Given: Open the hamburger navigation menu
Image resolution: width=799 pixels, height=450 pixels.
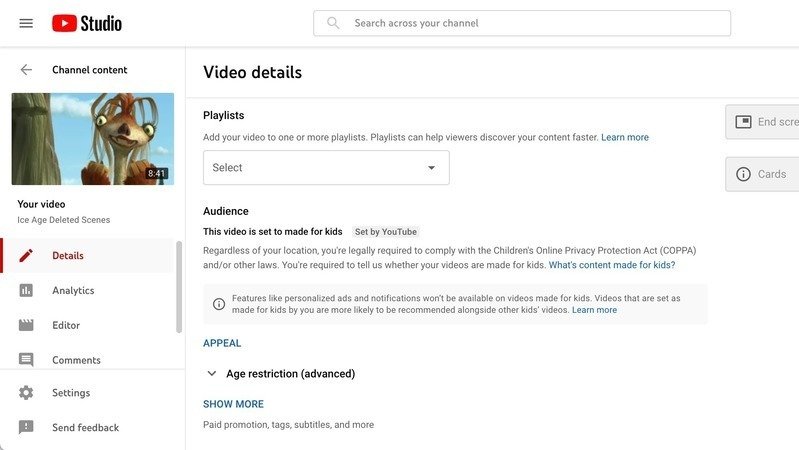Looking at the screenshot, I should 26,23.
